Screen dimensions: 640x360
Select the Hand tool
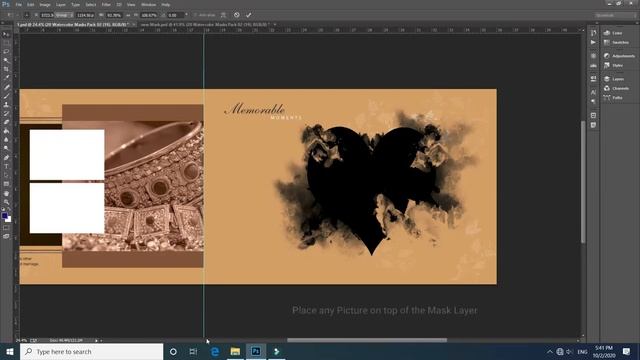(6, 193)
